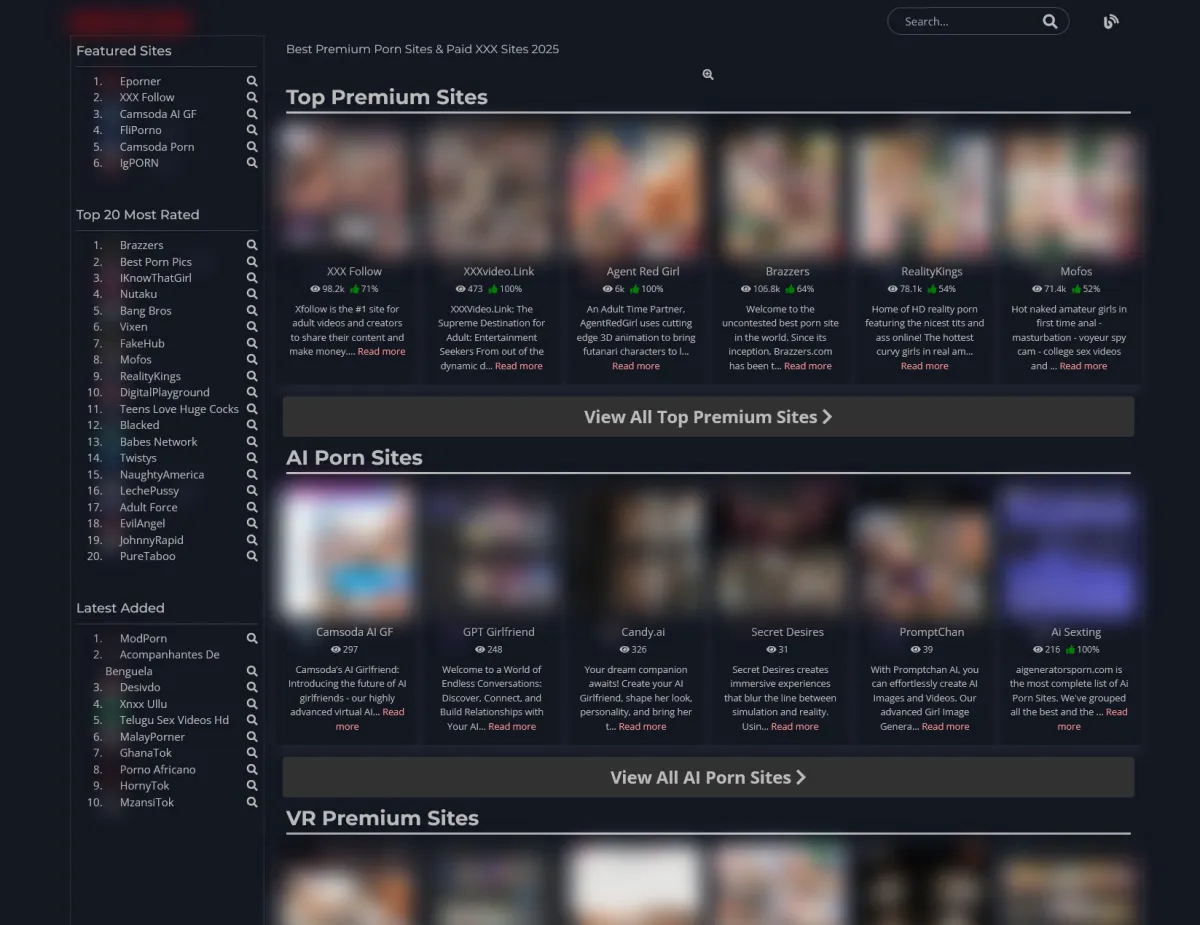
Task: Click the magnifier icon next to Twistys
Action: pyautogui.click(x=252, y=458)
